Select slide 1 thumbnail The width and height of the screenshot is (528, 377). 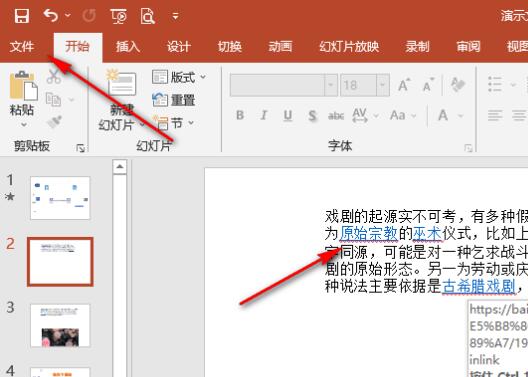(60, 198)
